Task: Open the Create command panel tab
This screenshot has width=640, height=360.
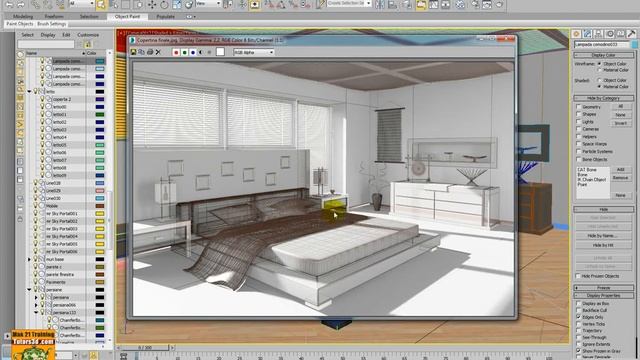Action: pyautogui.click(x=576, y=34)
